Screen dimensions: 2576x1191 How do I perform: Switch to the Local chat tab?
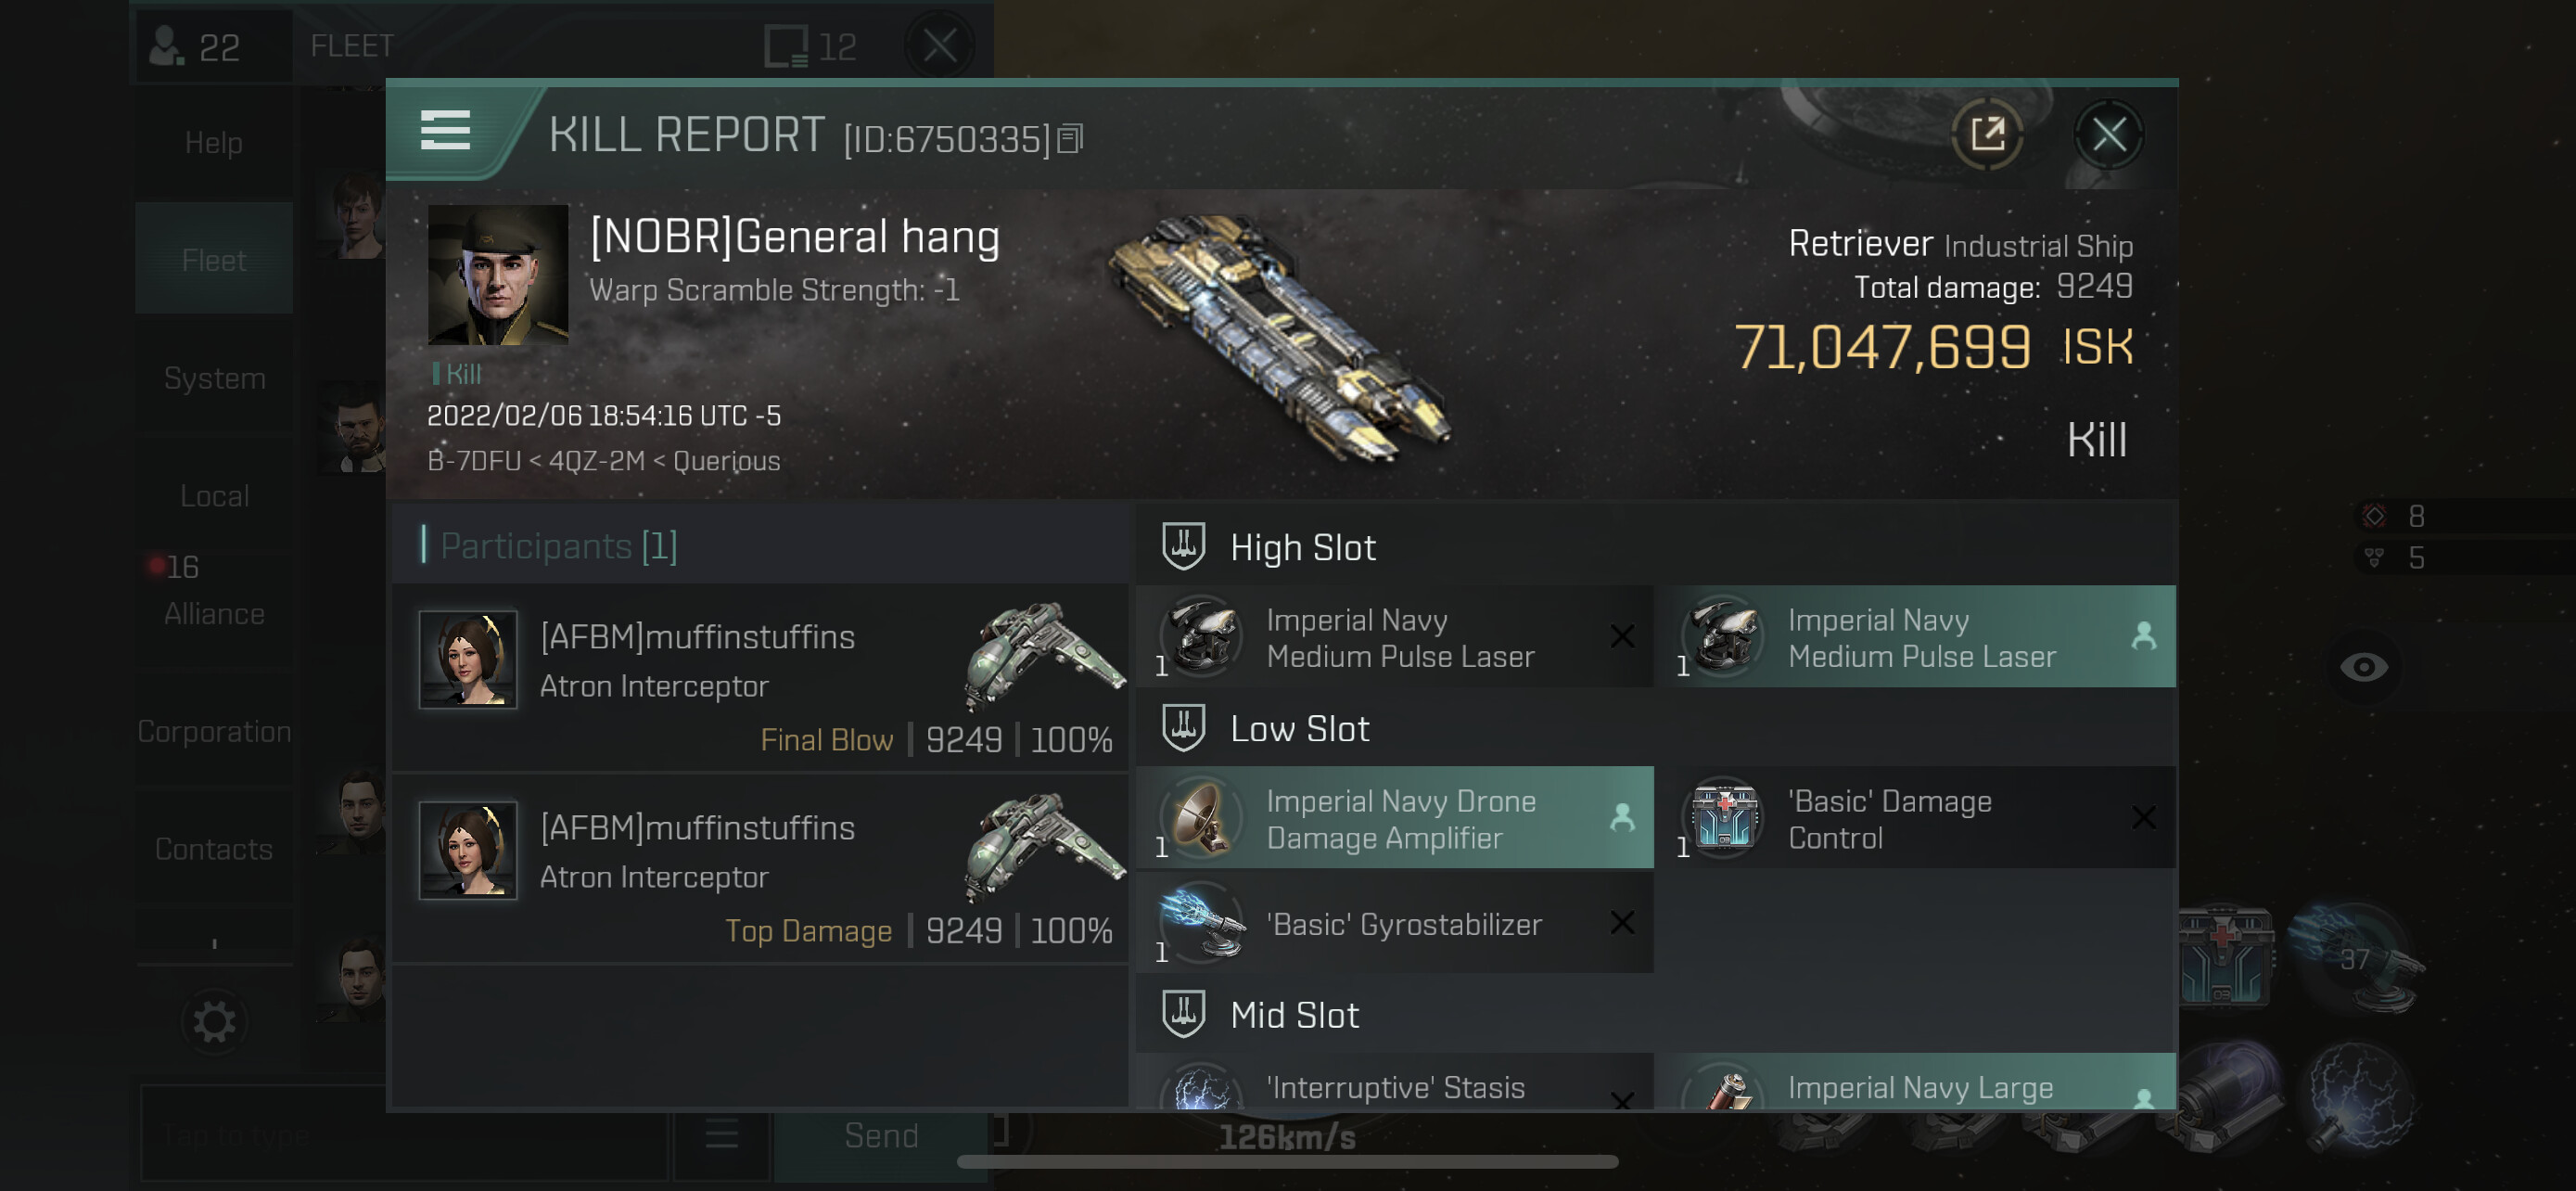tap(214, 495)
